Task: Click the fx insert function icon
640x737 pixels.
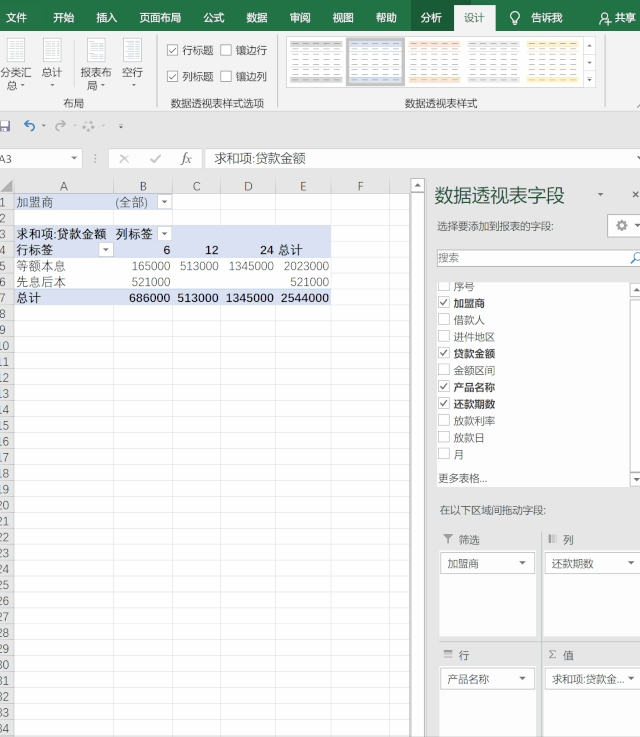Action: pyautogui.click(x=186, y=159)
